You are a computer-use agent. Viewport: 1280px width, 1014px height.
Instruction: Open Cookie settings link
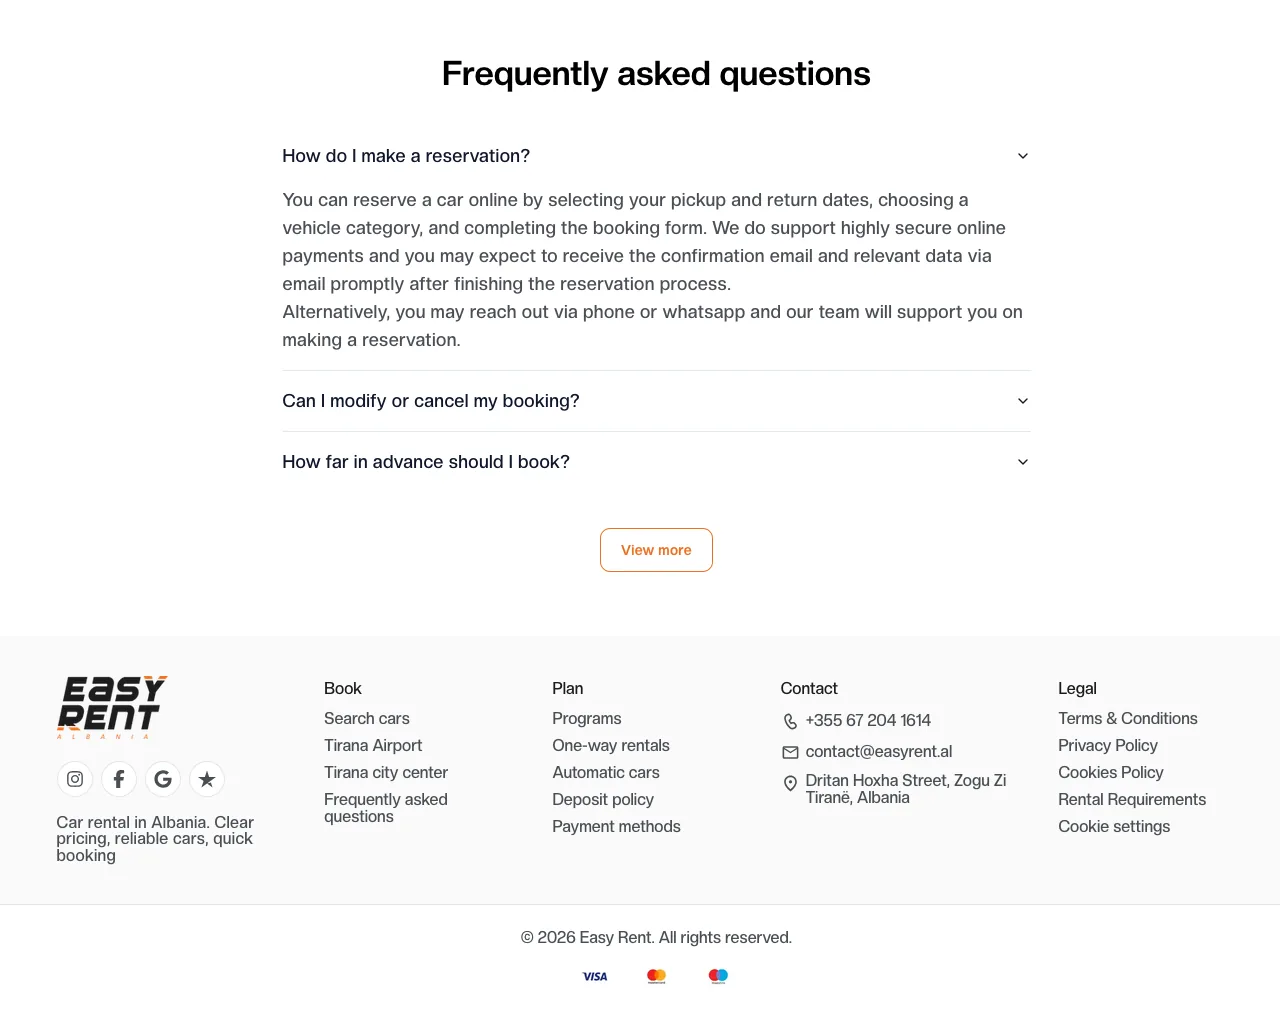1114,826
